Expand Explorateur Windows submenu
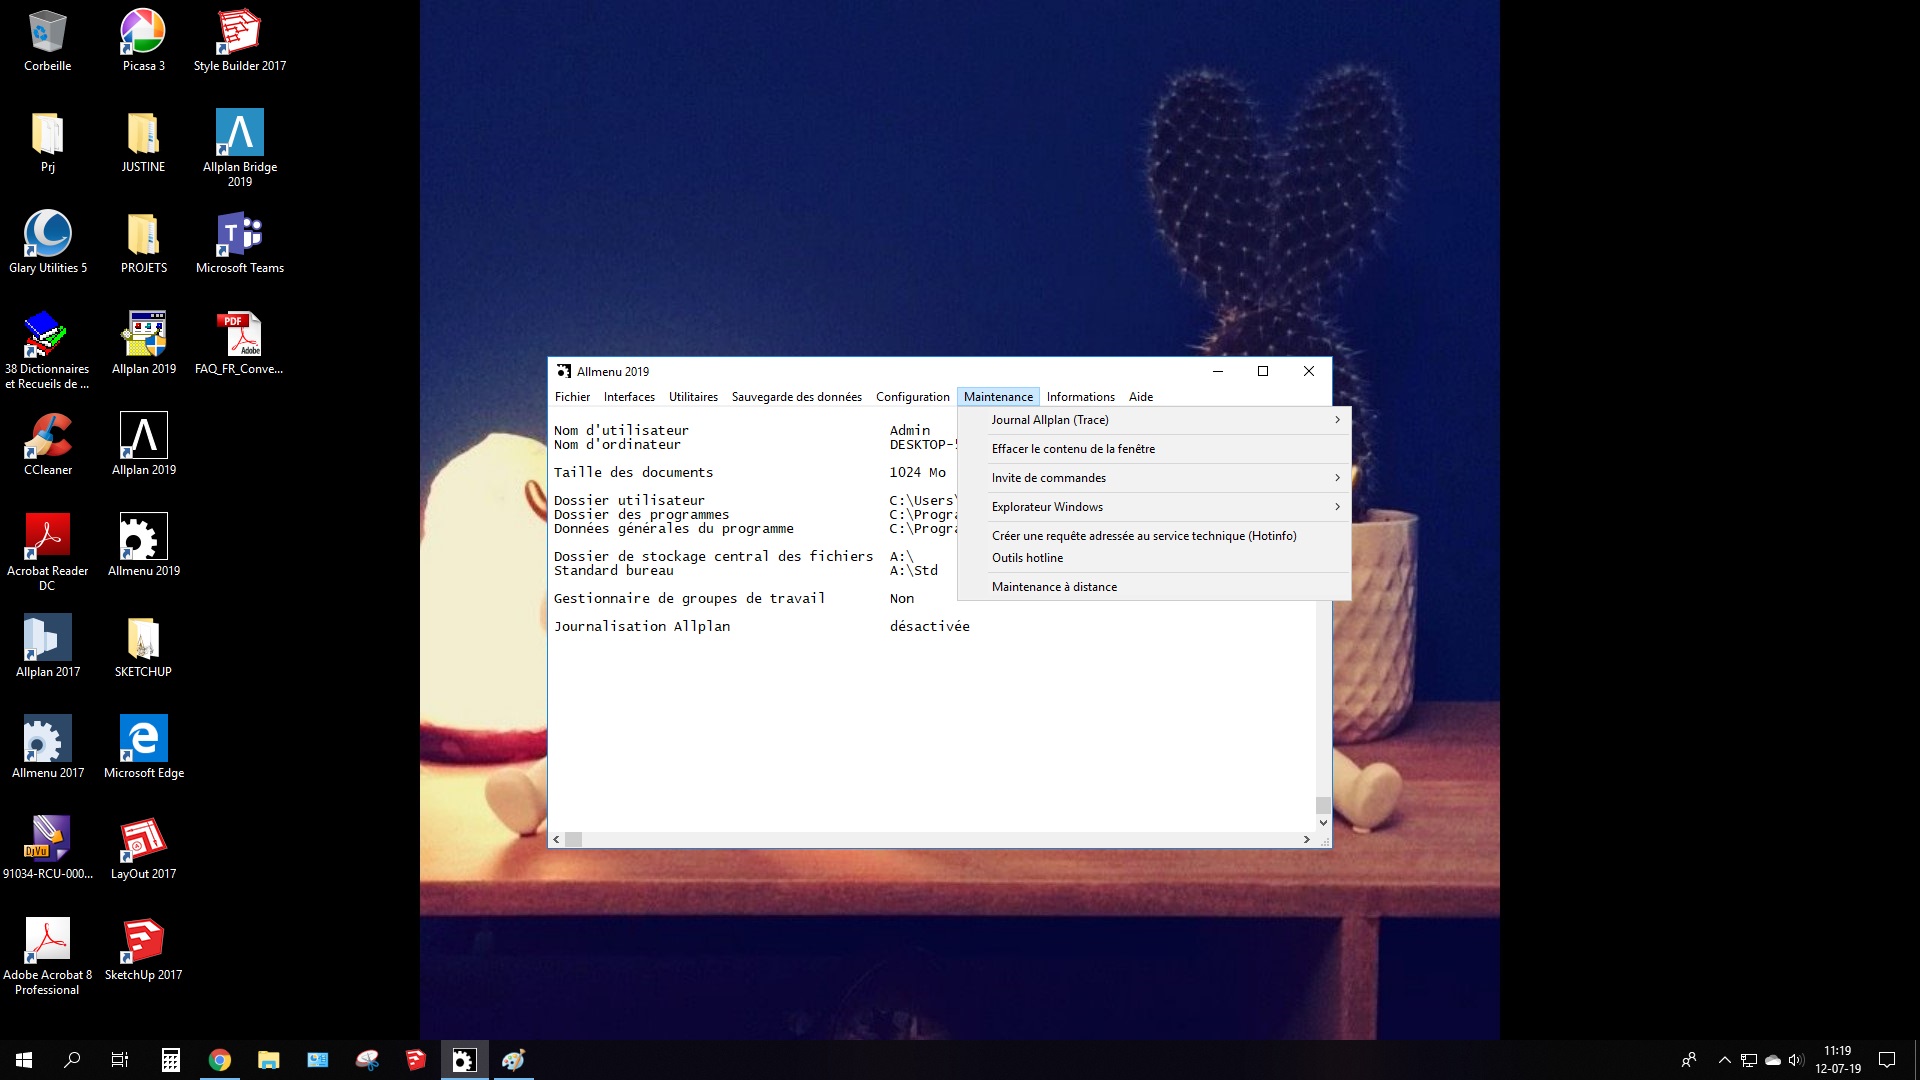Viewport: 1920px width, 1080px height. (x=1154, y=507)
